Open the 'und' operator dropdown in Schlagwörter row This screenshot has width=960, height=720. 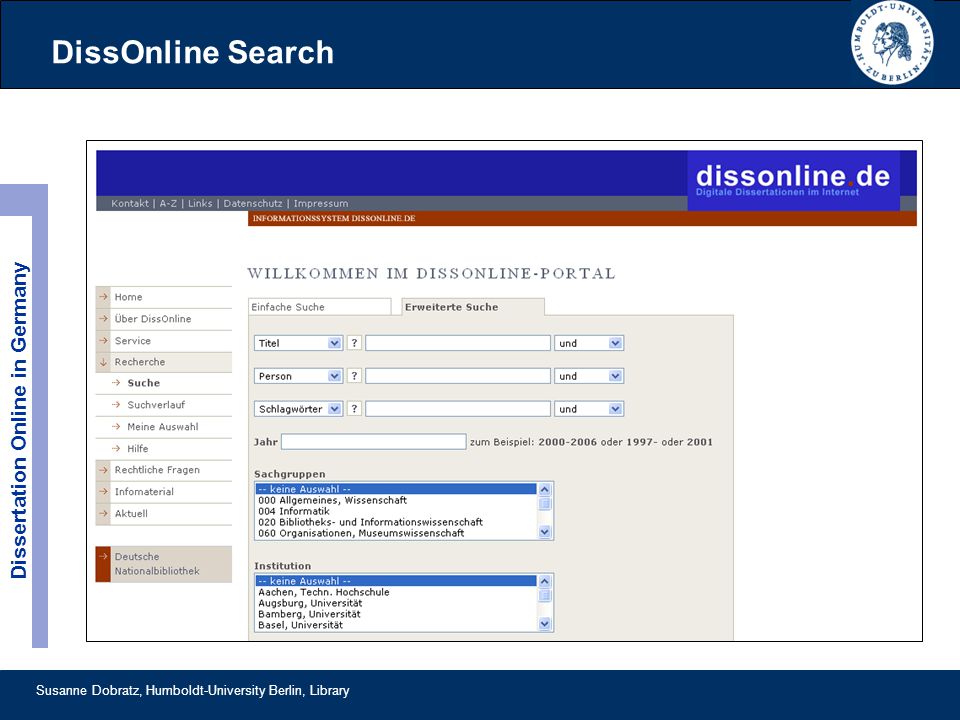(588, 409)
